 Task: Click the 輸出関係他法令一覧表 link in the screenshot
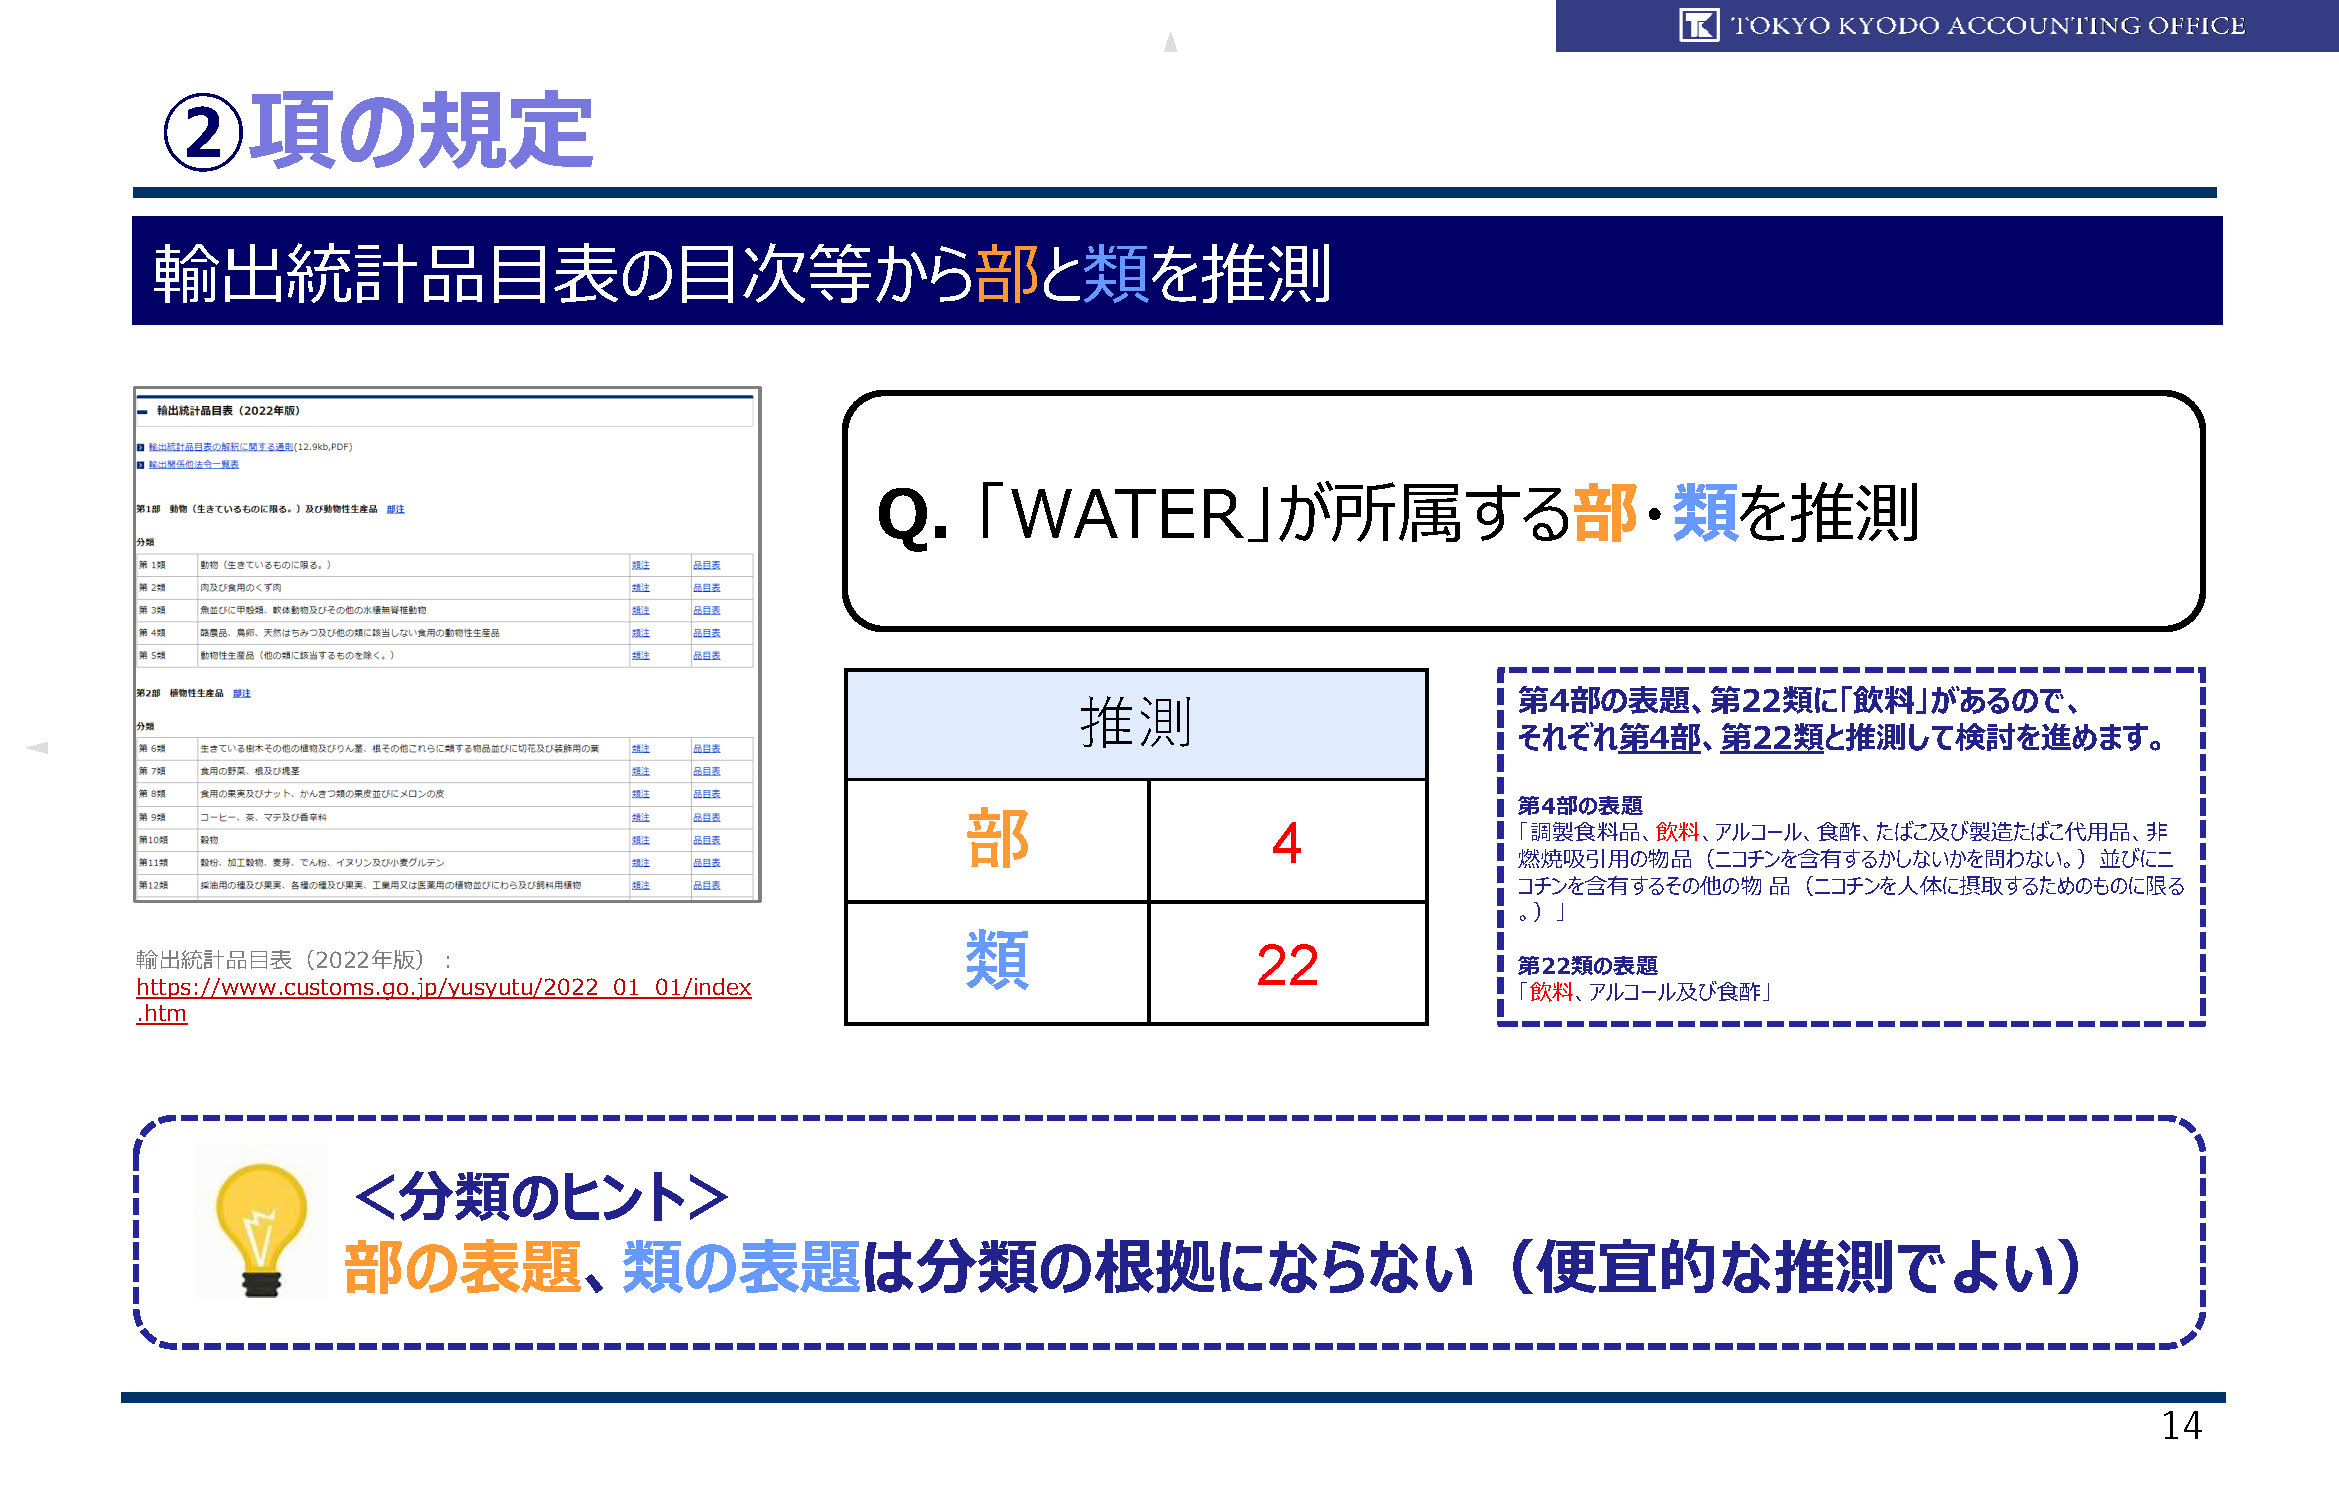coord(193,464)
